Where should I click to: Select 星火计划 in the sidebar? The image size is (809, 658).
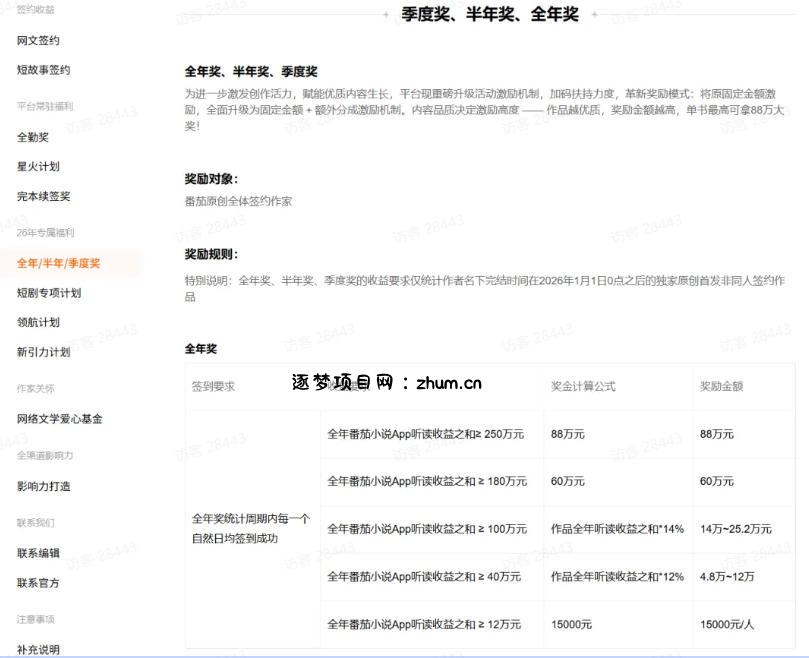coord(38,166)
